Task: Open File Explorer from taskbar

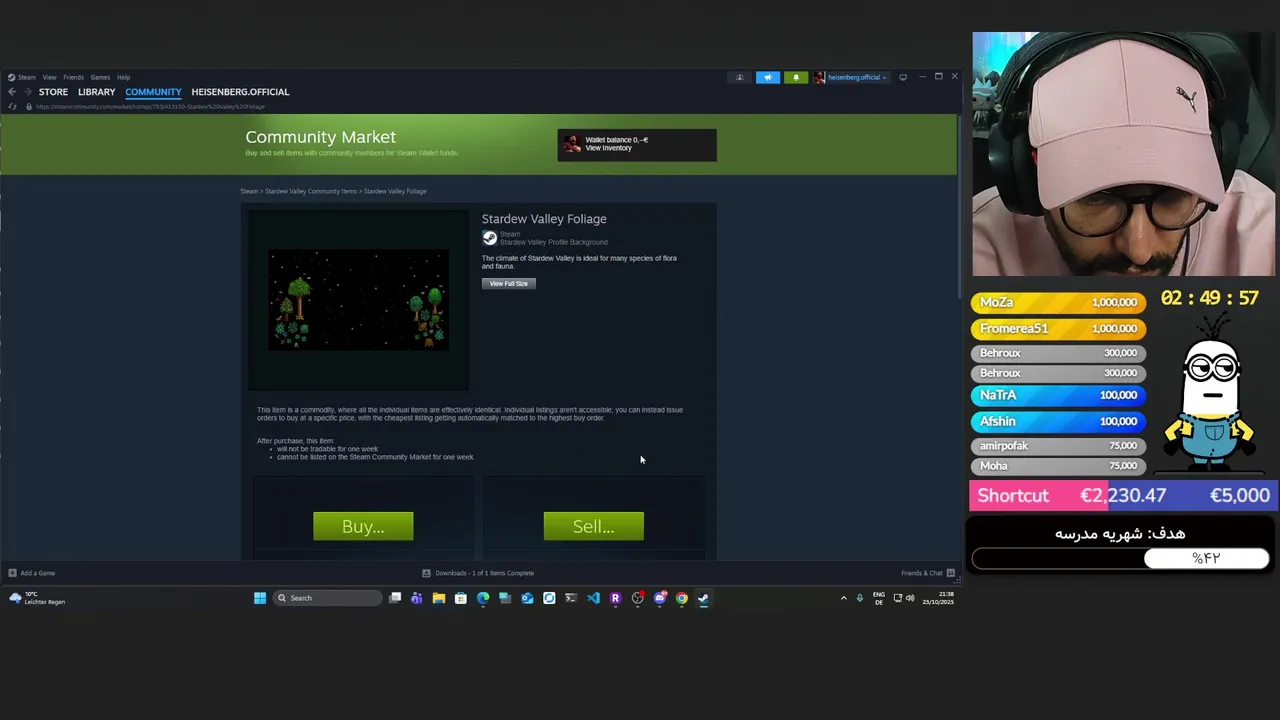Action: point(439,598)
